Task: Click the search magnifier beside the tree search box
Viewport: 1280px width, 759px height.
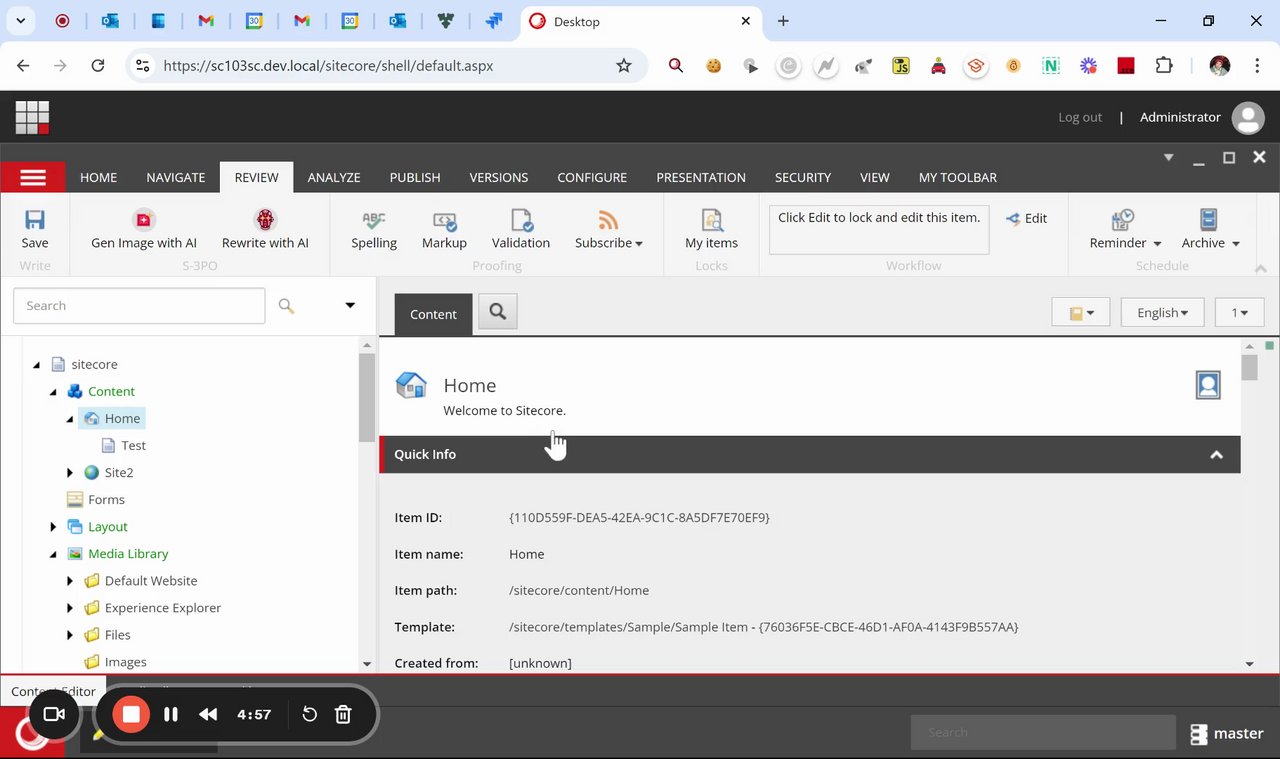Action: tap(287, 306)
